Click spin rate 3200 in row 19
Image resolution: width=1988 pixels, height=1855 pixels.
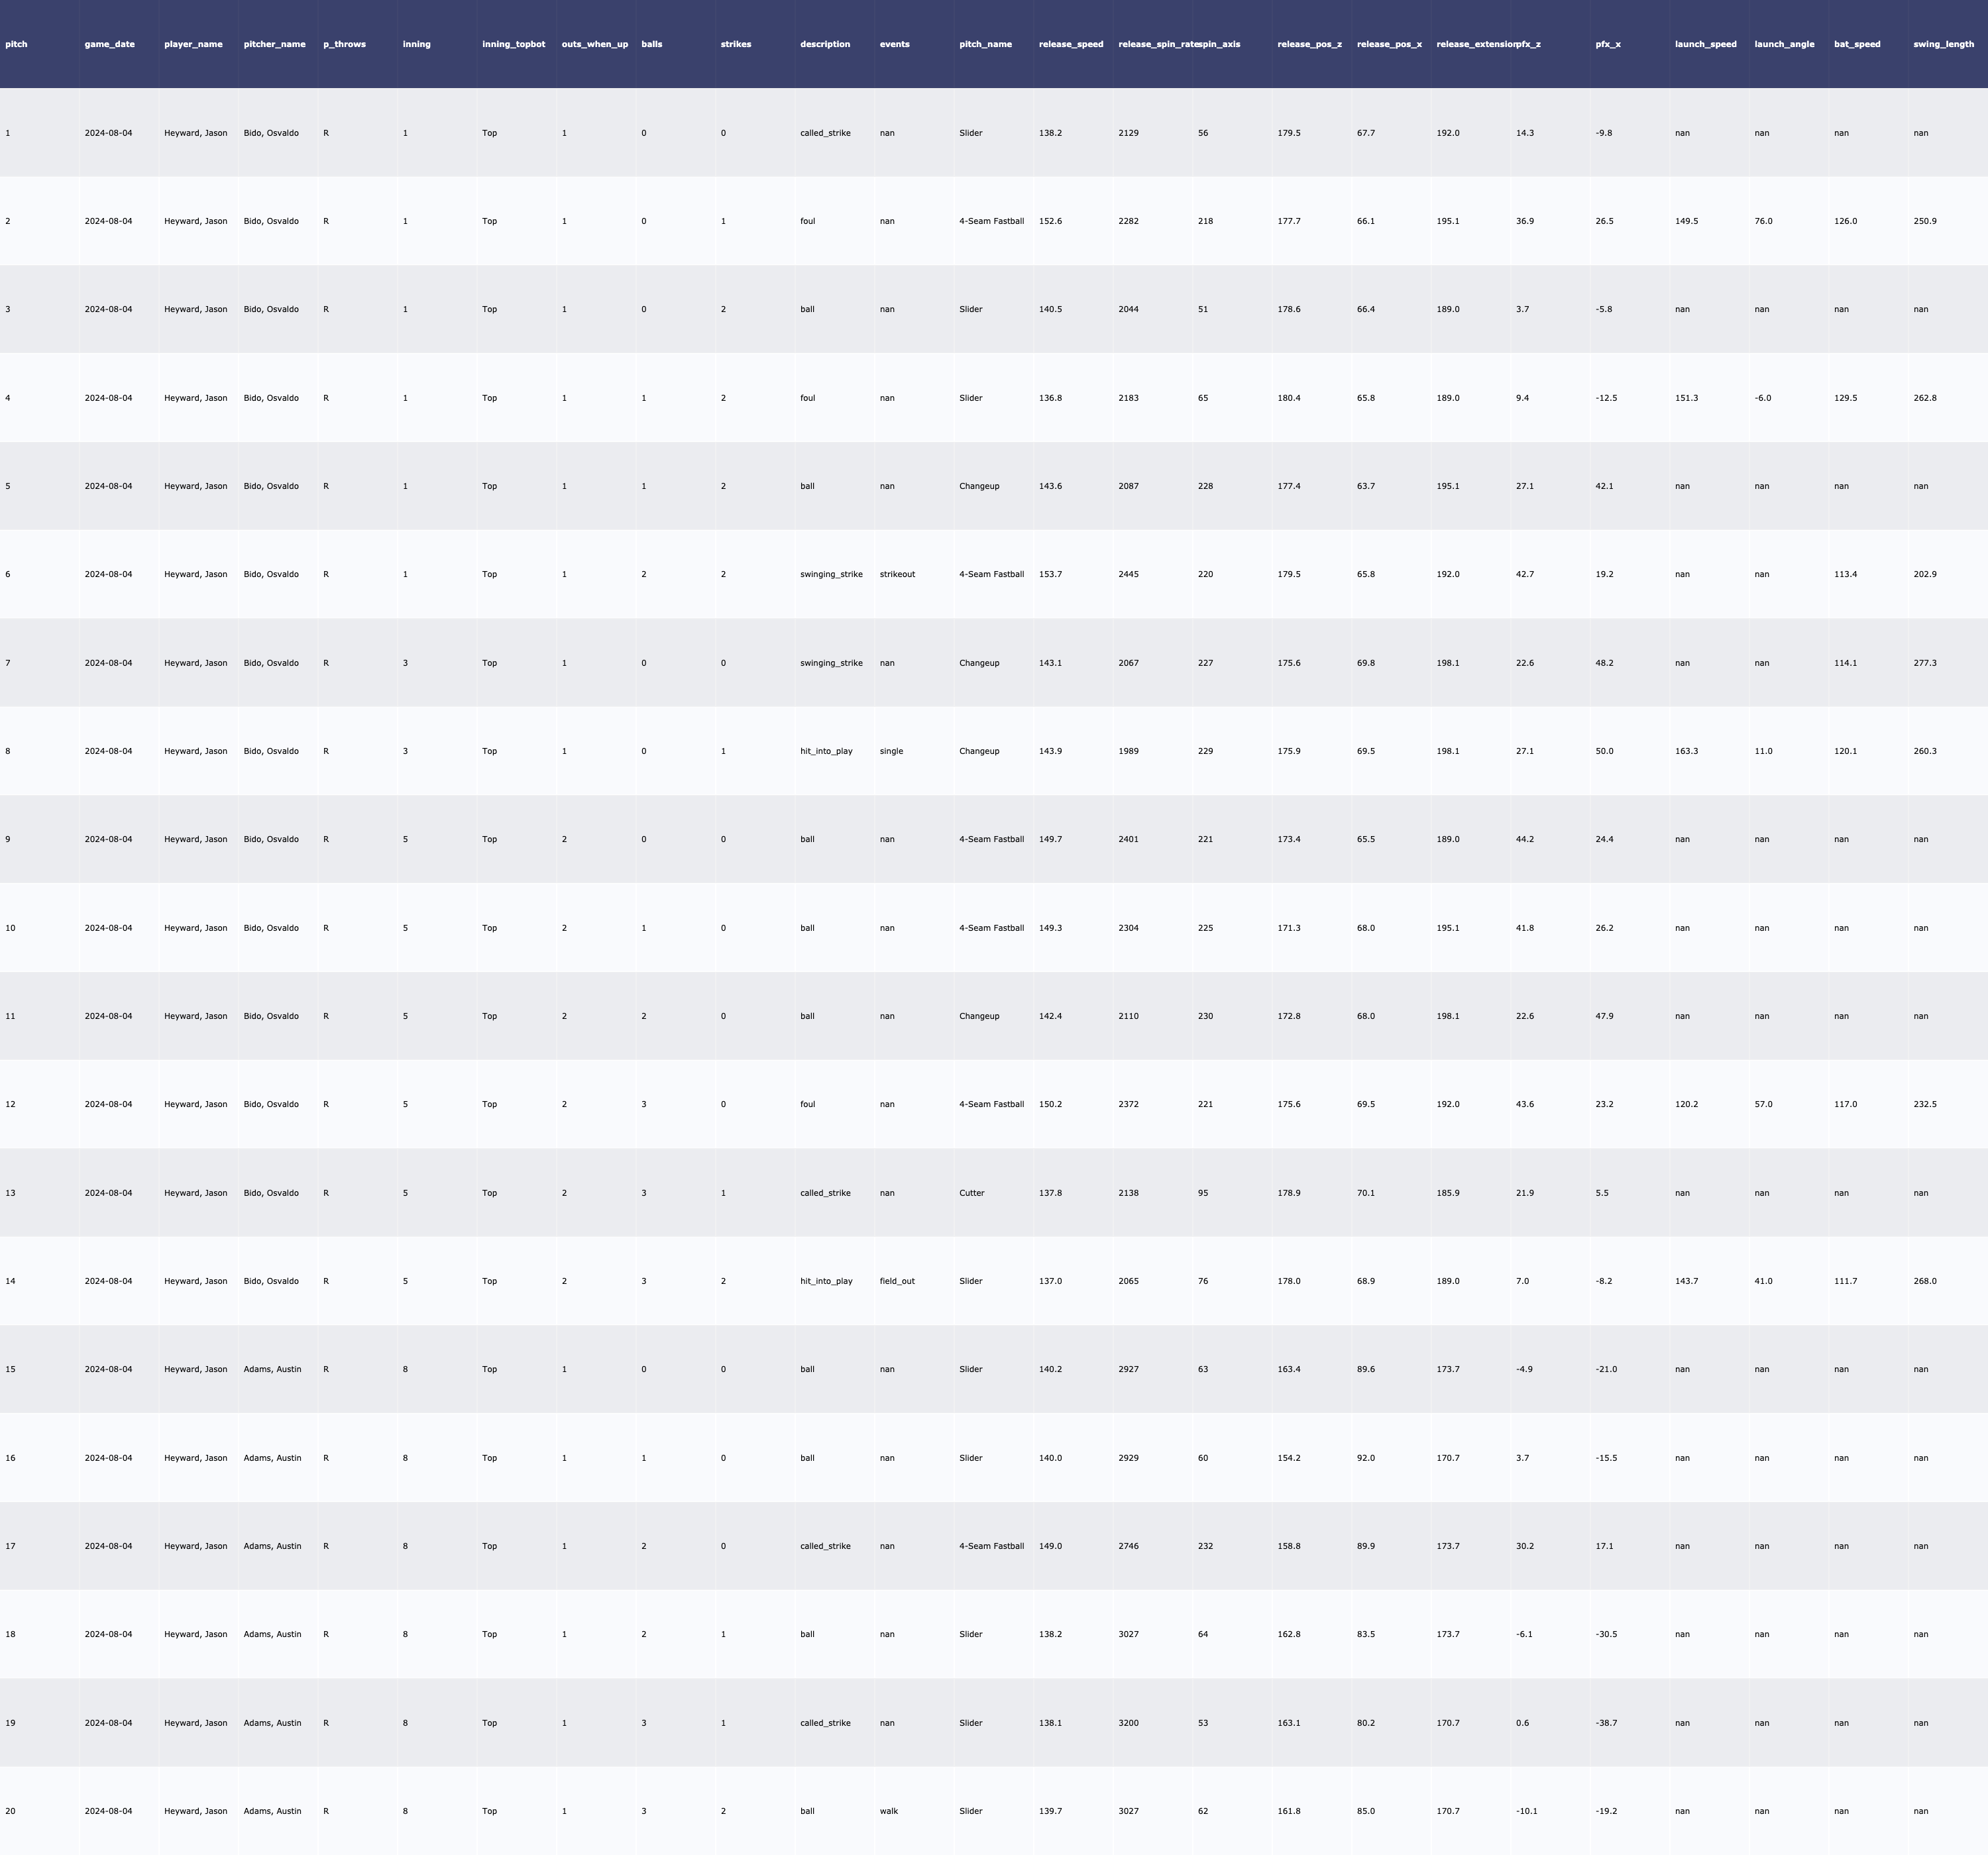[x=1128, y=1723]
